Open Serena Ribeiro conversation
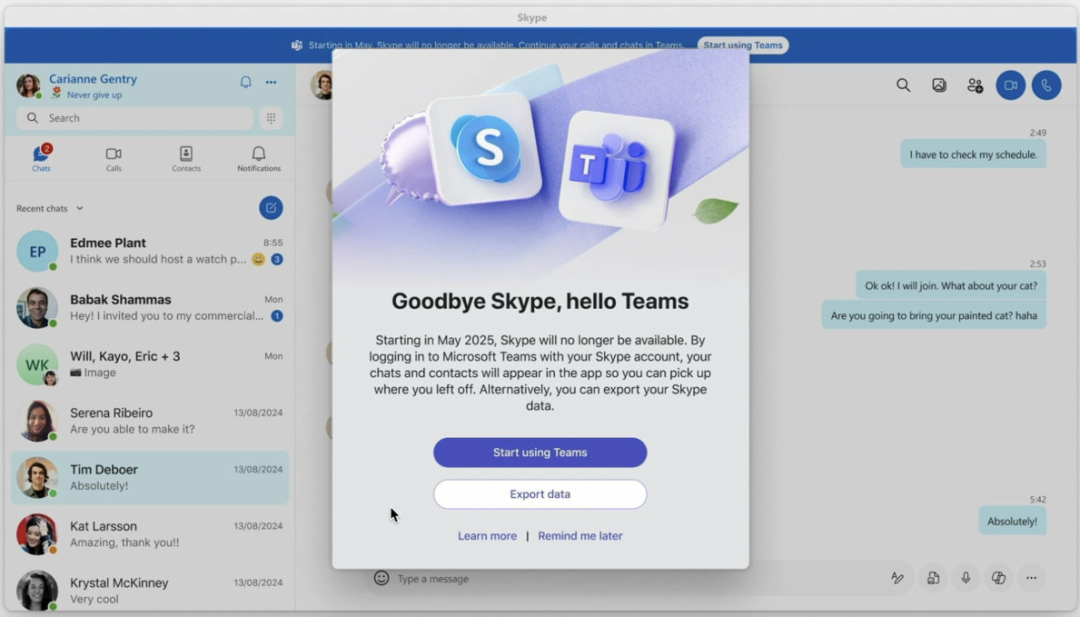This screenshot has height=617, width=1080. pos(149,421)
